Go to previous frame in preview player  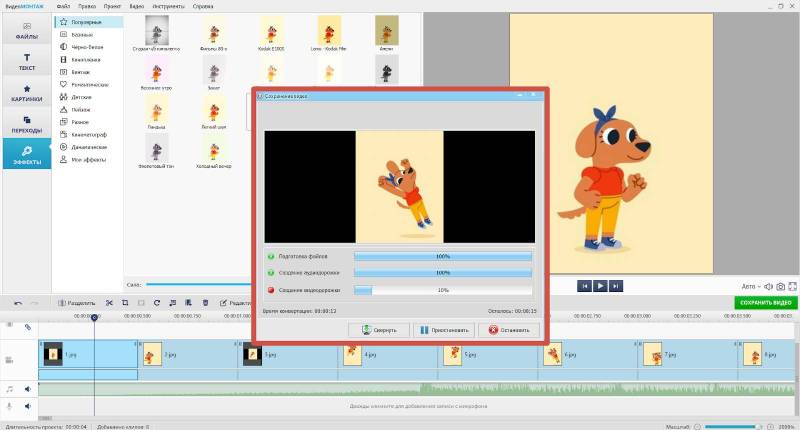[x=584, y=286]
